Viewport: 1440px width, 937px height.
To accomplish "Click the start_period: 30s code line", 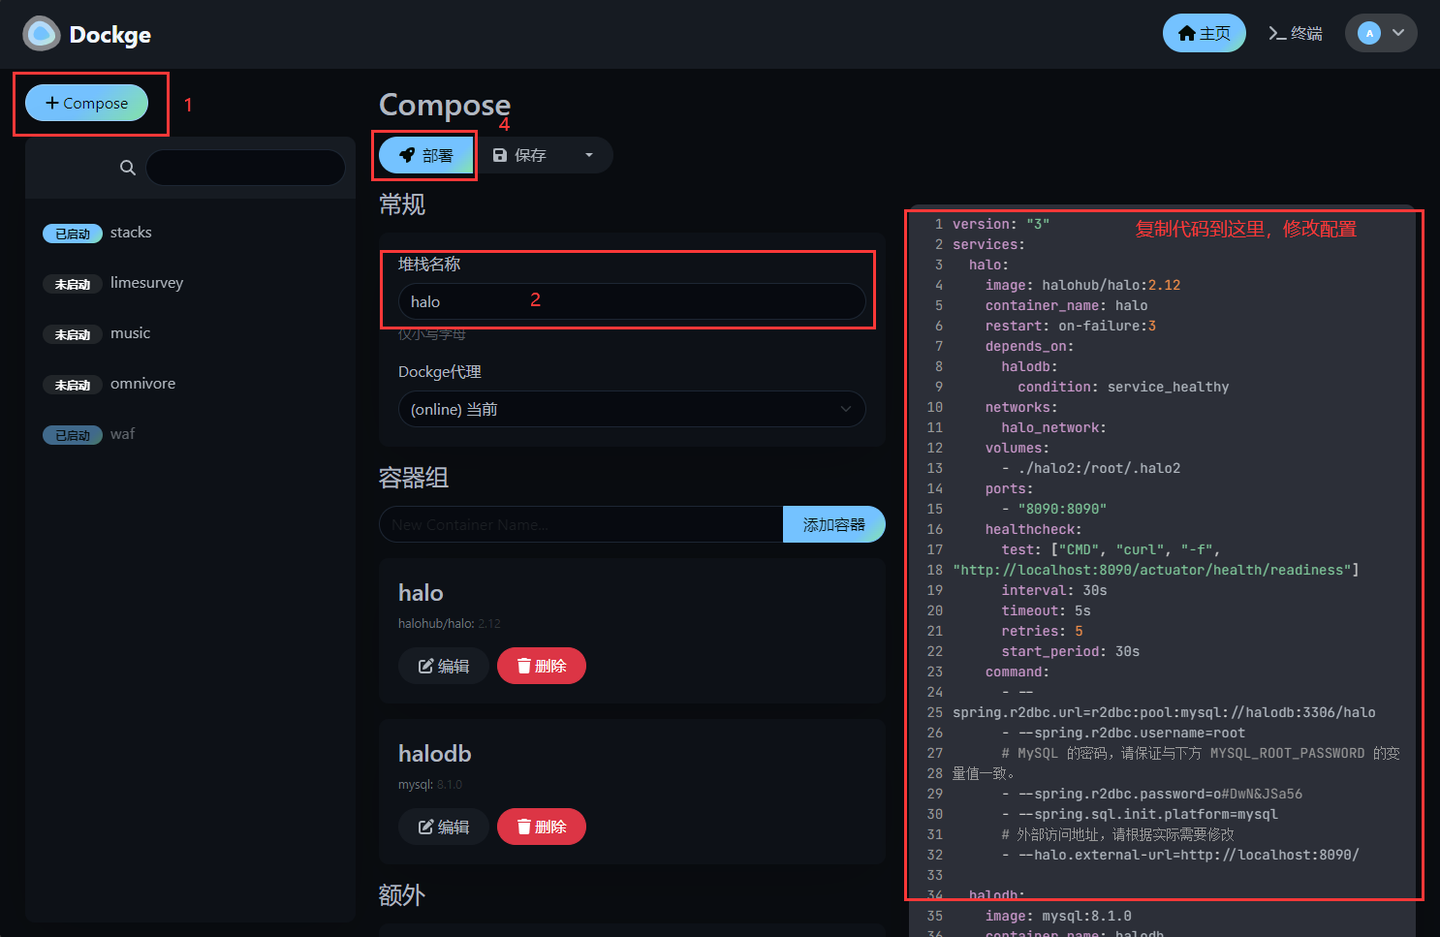I will coord(1071,651).
